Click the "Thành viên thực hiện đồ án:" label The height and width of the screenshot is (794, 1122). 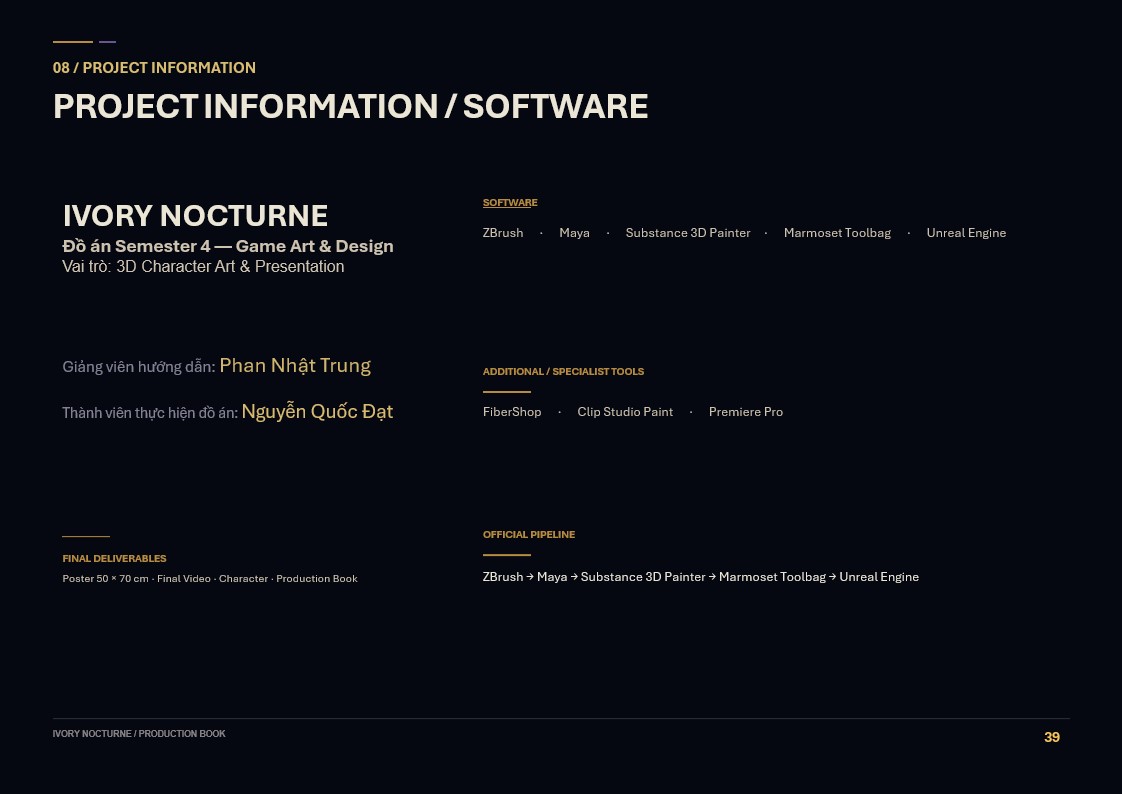150,413
